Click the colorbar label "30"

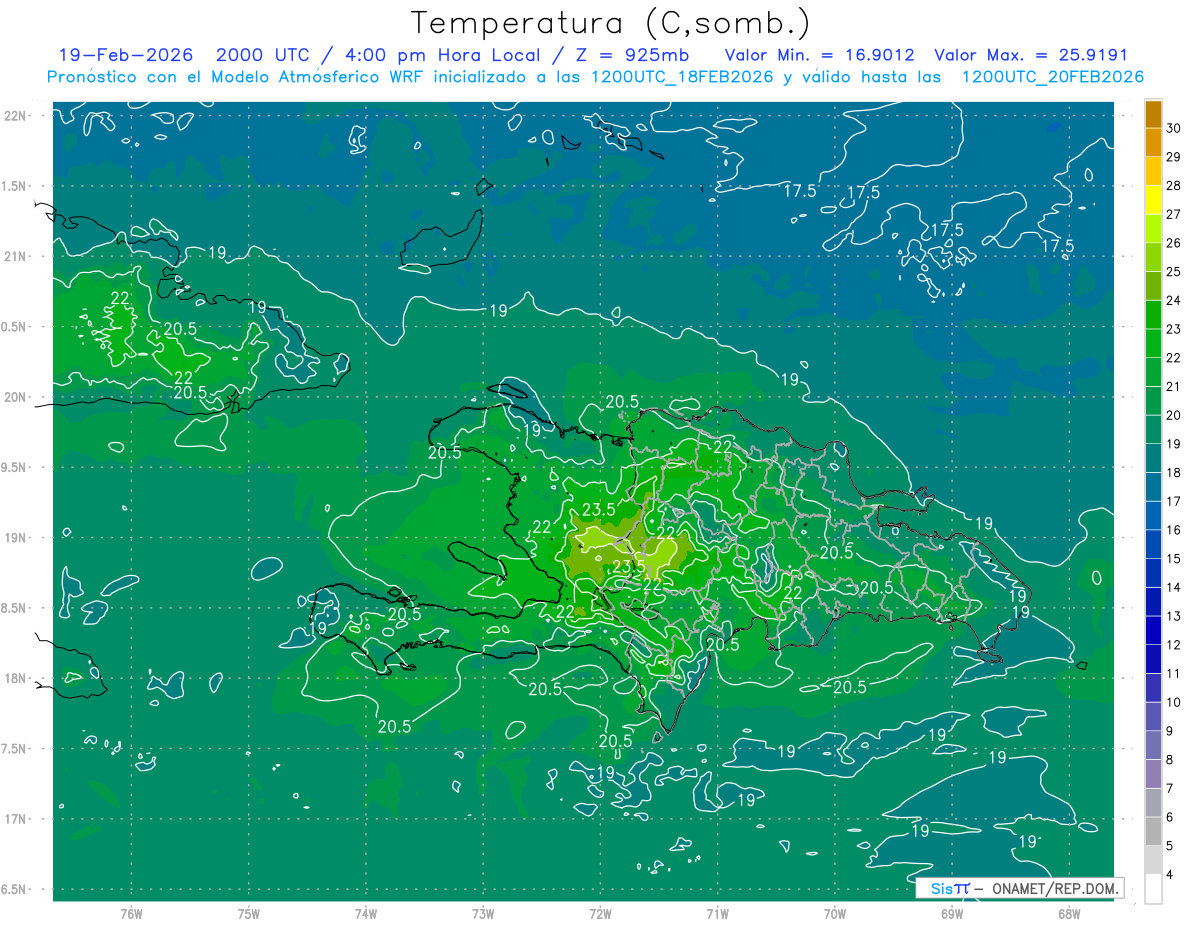tap(1174, 127)
